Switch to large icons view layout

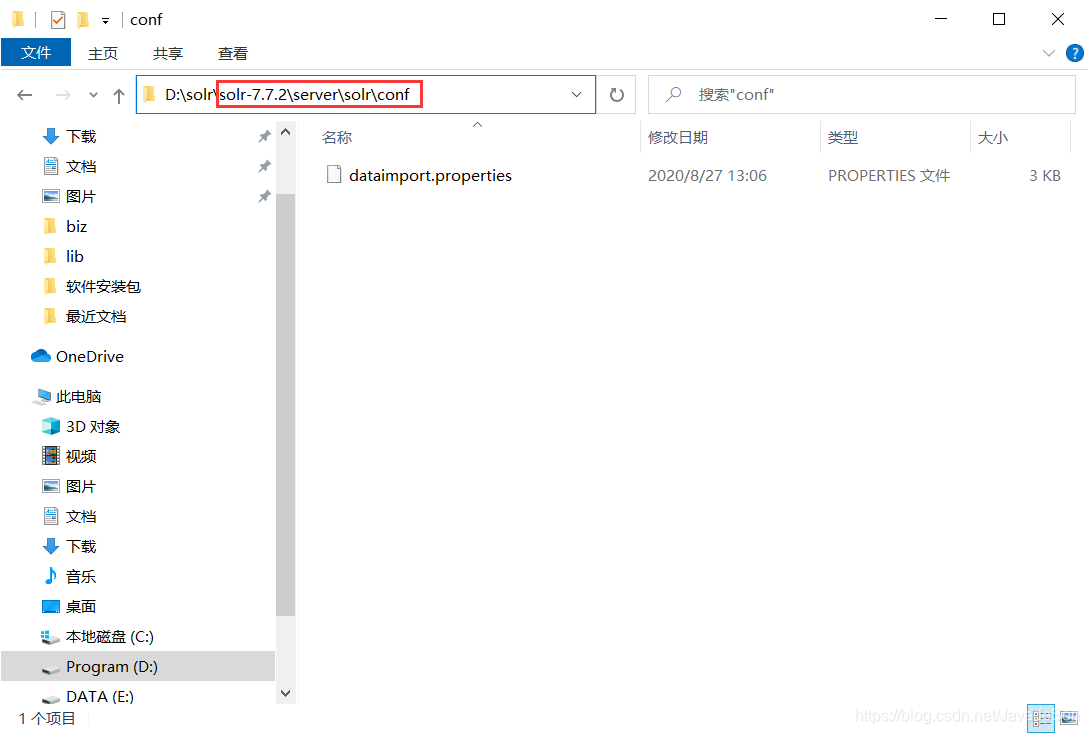click(x=1069, y=719)
